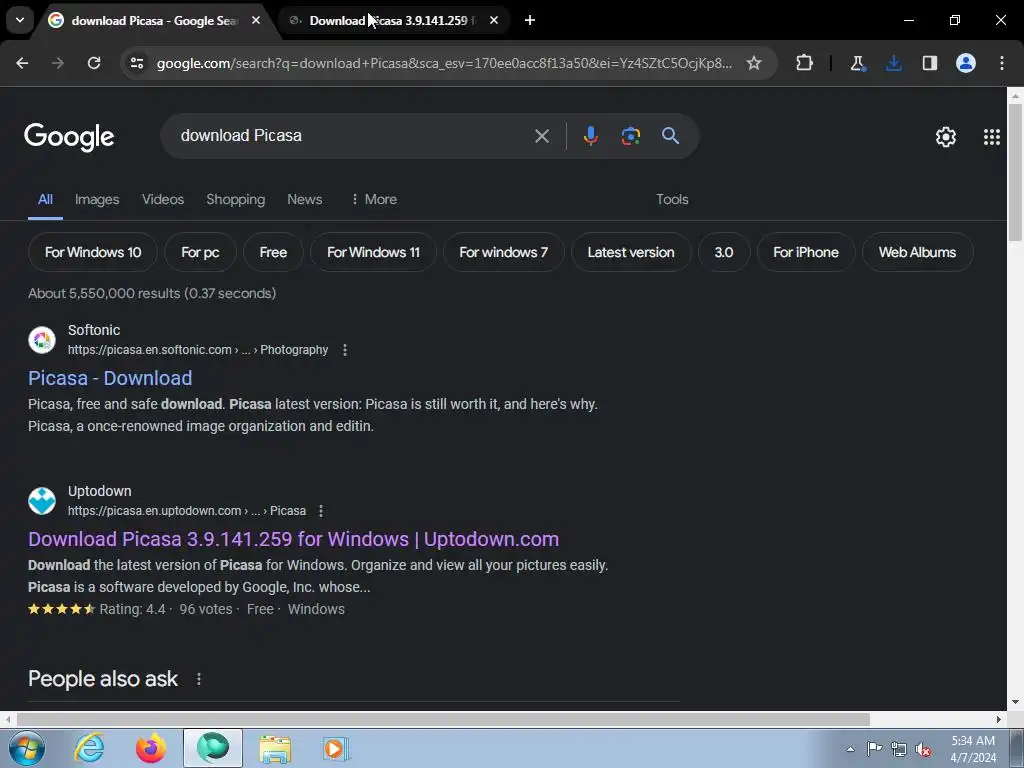Click the address bar URL

(444, 63)
